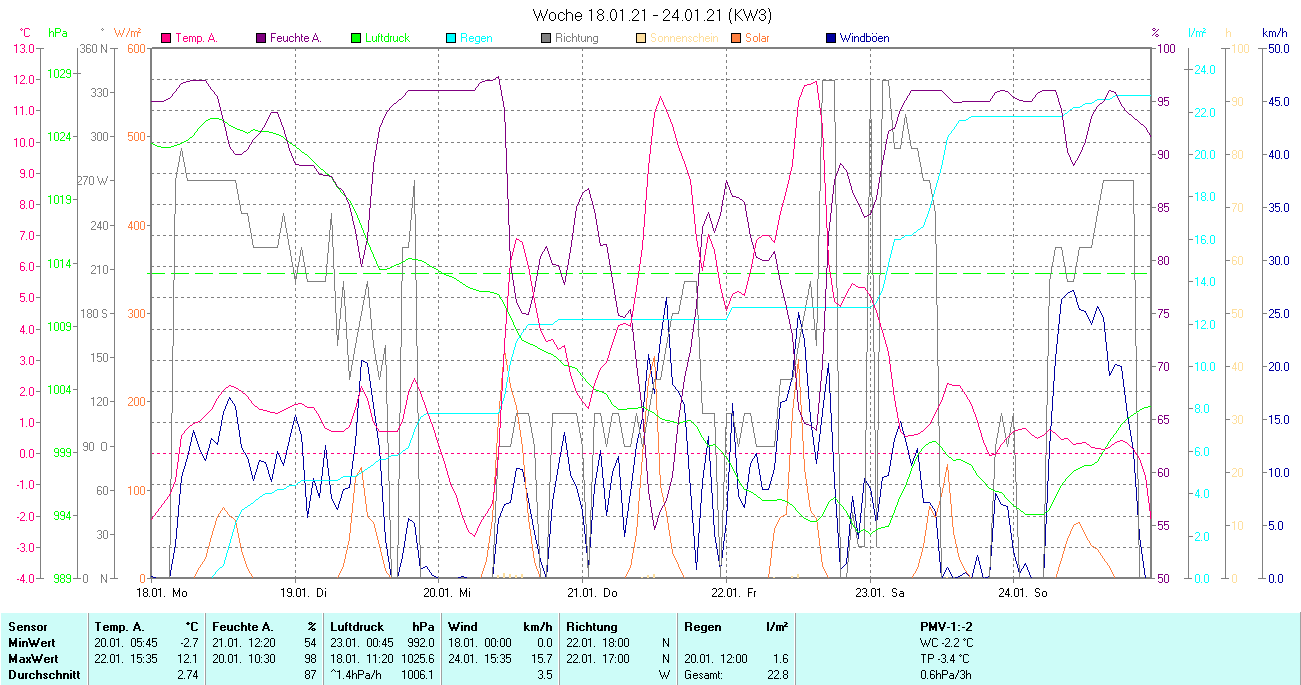Screen dimensions: 1301x685
Task: Click the 'hPa' axis unit label at top left
Action: pos(58,33)
